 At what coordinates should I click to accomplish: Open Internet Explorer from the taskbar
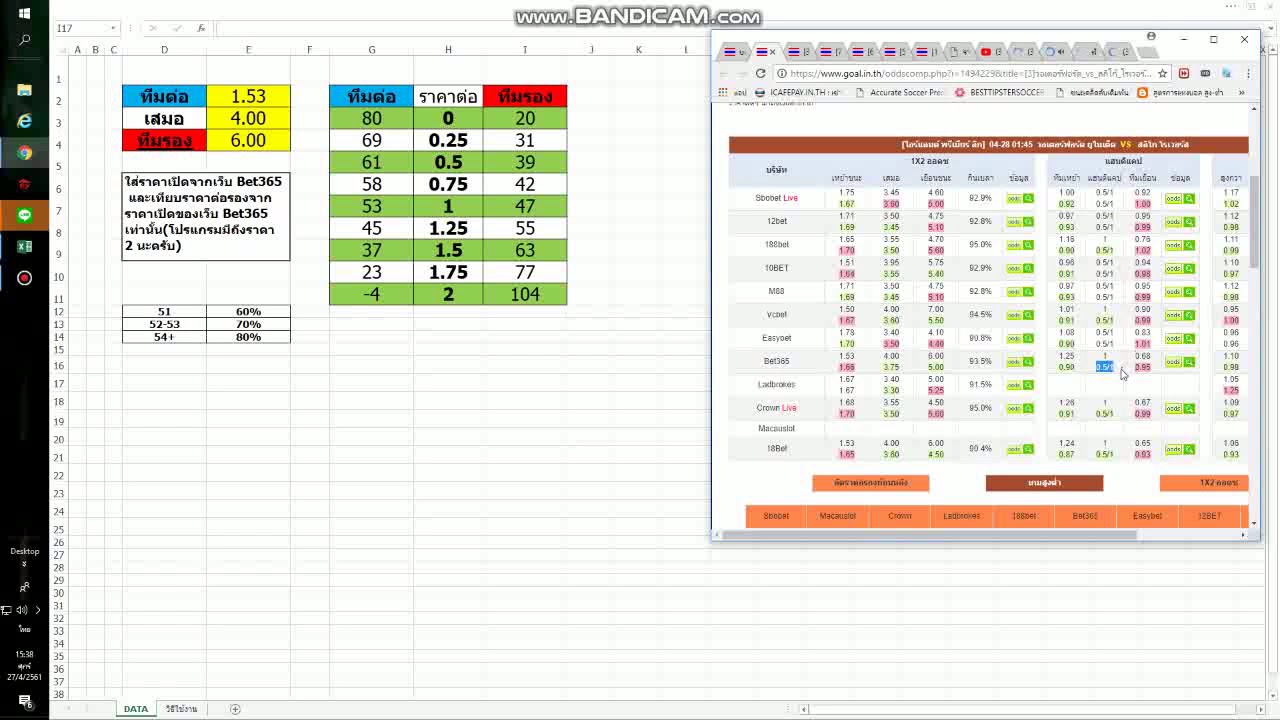point(24,121)
